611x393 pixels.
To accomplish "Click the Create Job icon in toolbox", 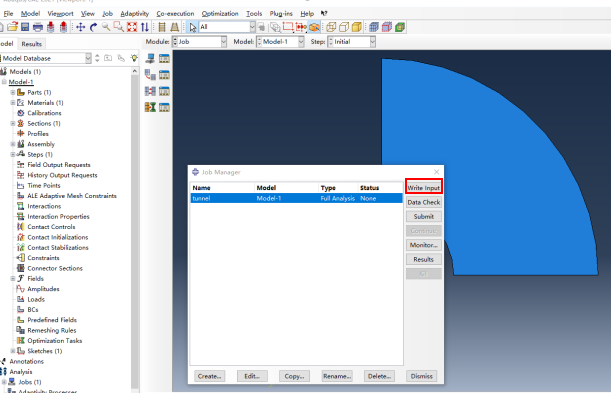I will pyautogui.click(x=150, y=58).
